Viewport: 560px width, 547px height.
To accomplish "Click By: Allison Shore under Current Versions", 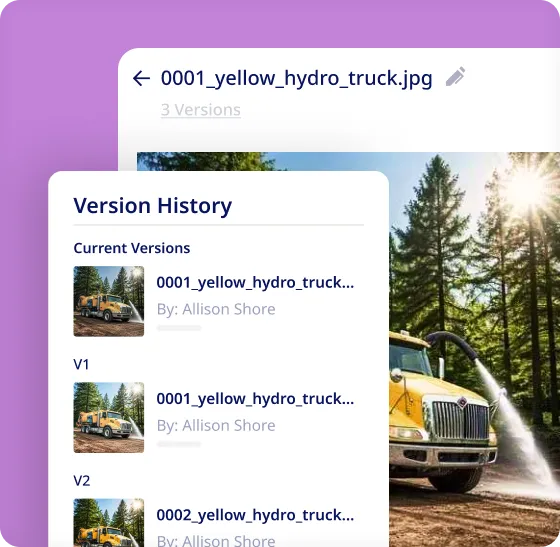I will (216, 309).
